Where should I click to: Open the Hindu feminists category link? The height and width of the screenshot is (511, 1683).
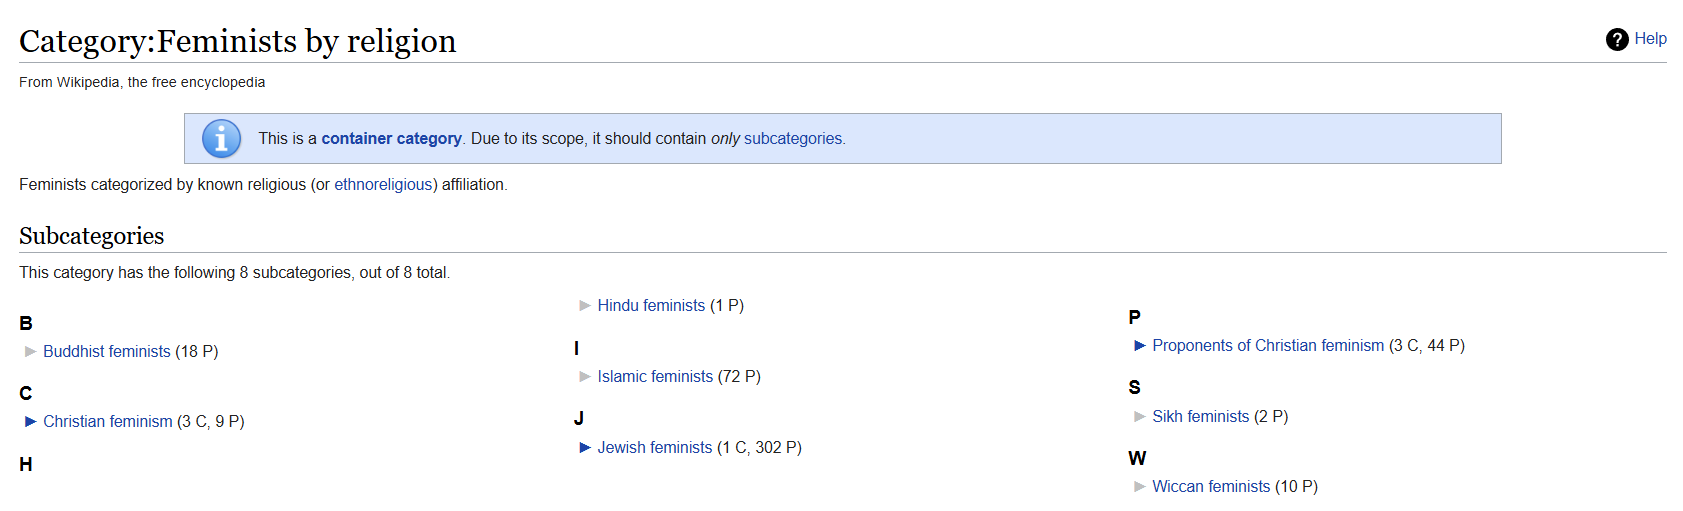(651, 306)
